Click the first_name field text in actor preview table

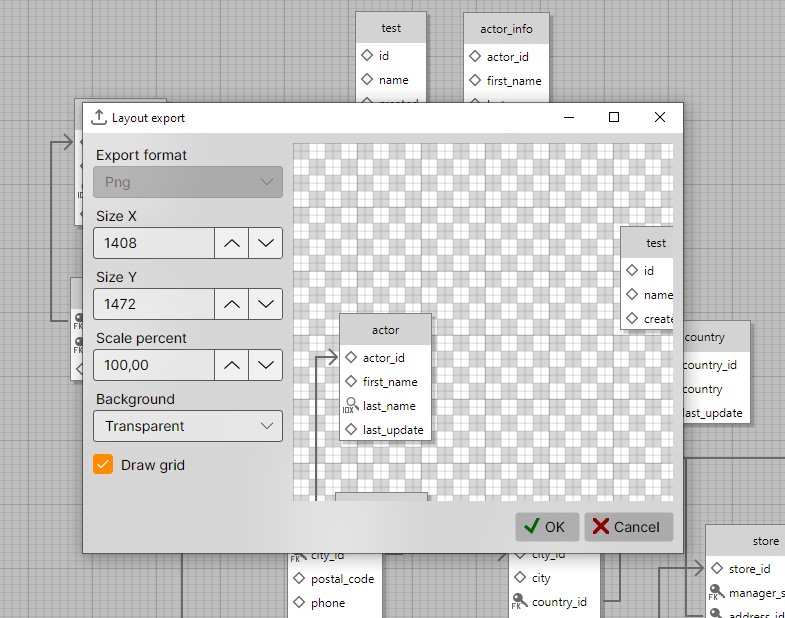point(390,382)
